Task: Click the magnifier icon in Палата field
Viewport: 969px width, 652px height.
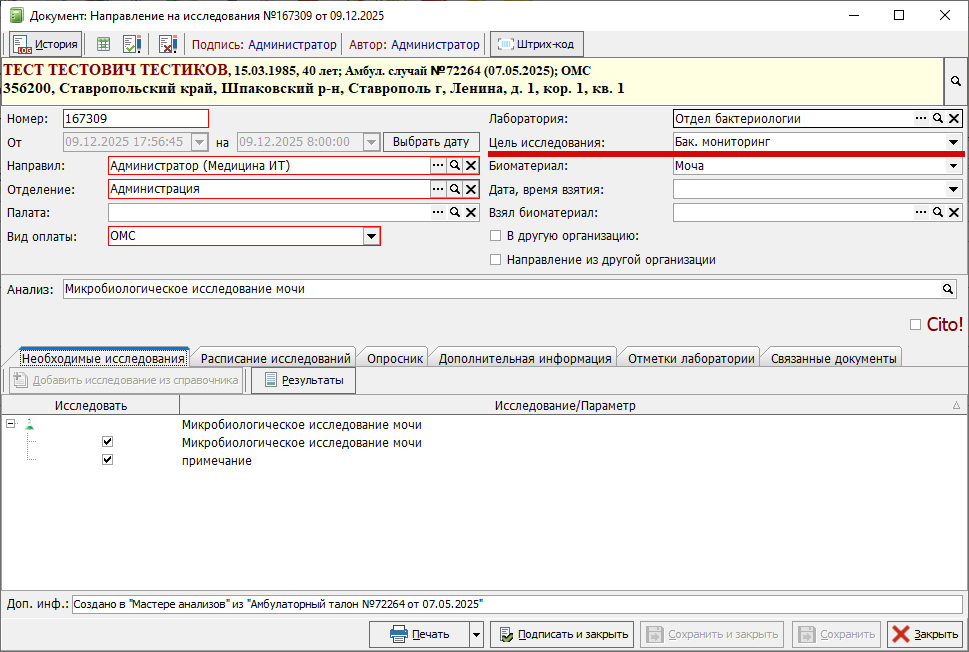Action: click(454, 212)
